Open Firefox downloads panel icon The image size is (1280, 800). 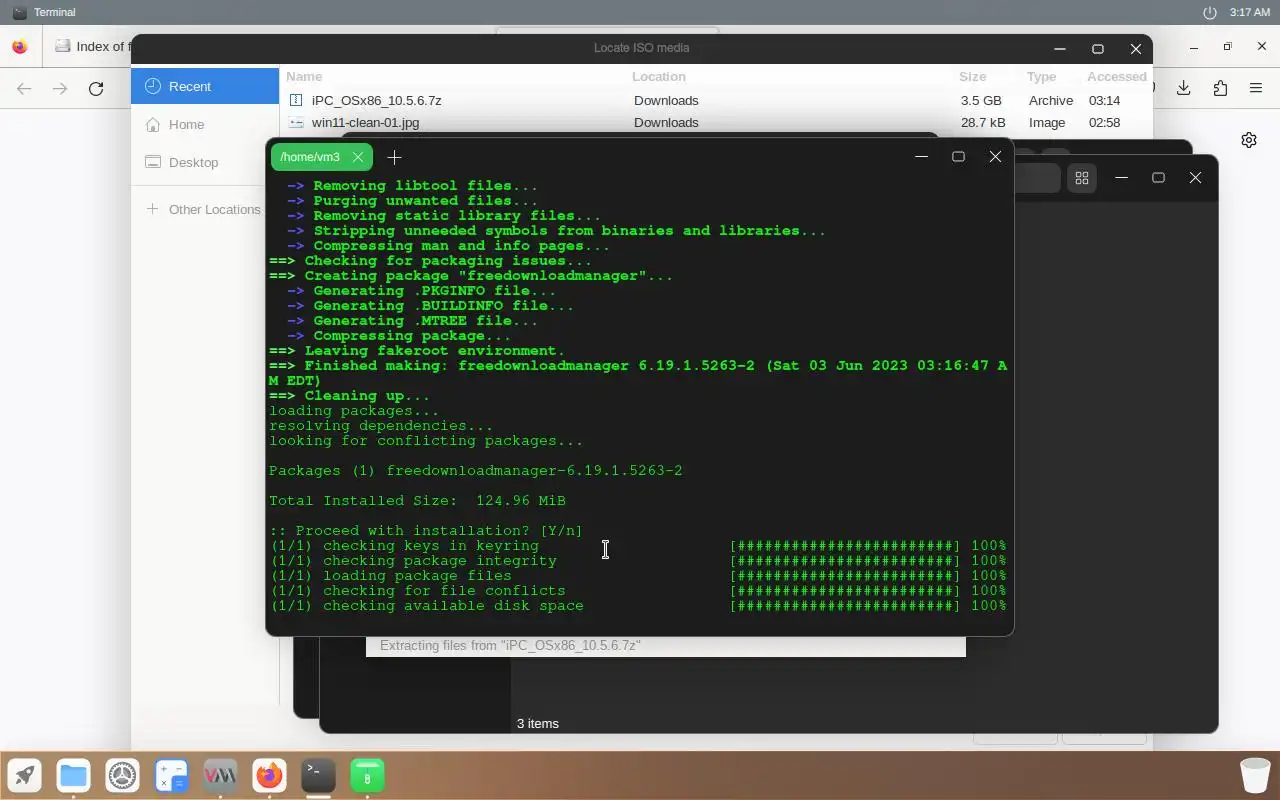(1184, 88)
